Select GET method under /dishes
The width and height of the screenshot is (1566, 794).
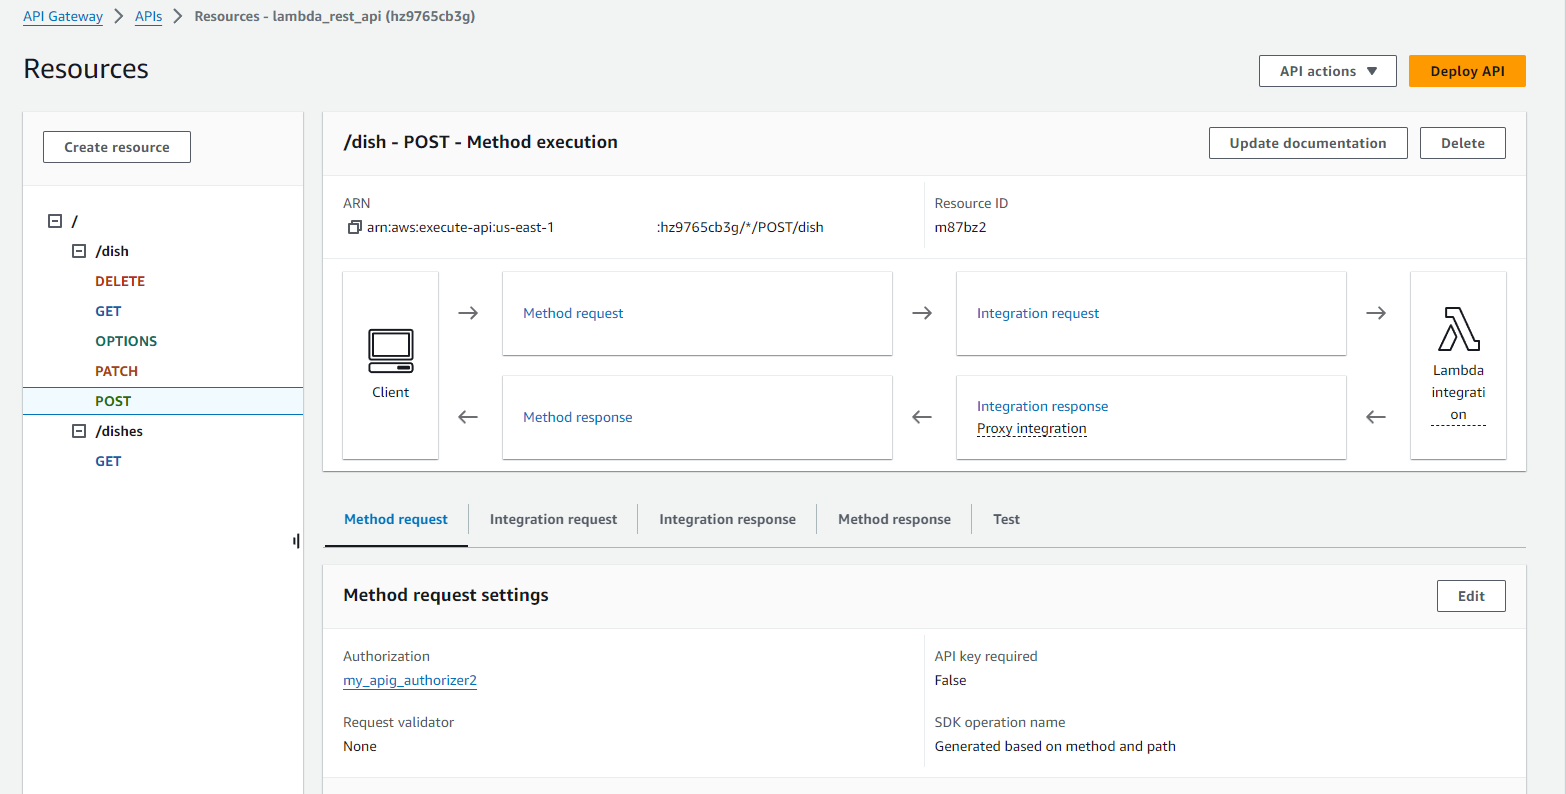108,461
